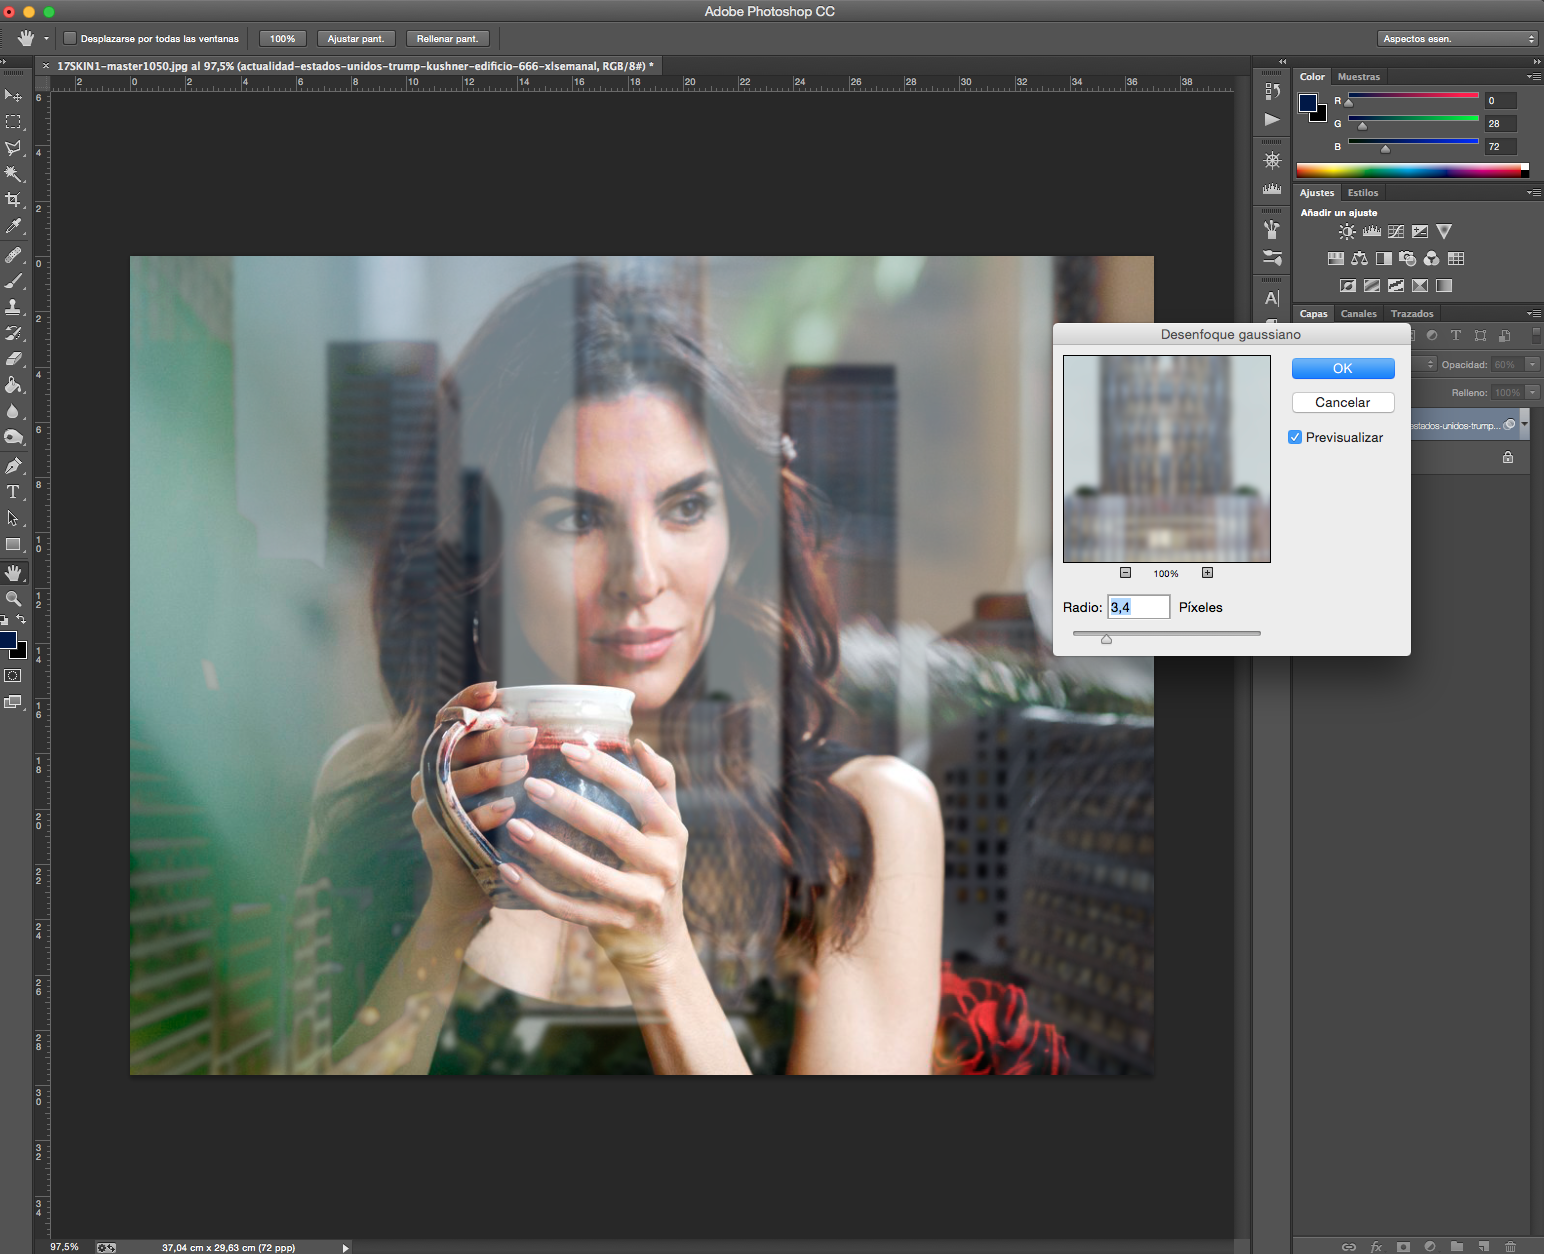Click the lock icon on the background layer
The height and width of the screenshot is (1254, 1544).
[1508, 457]
